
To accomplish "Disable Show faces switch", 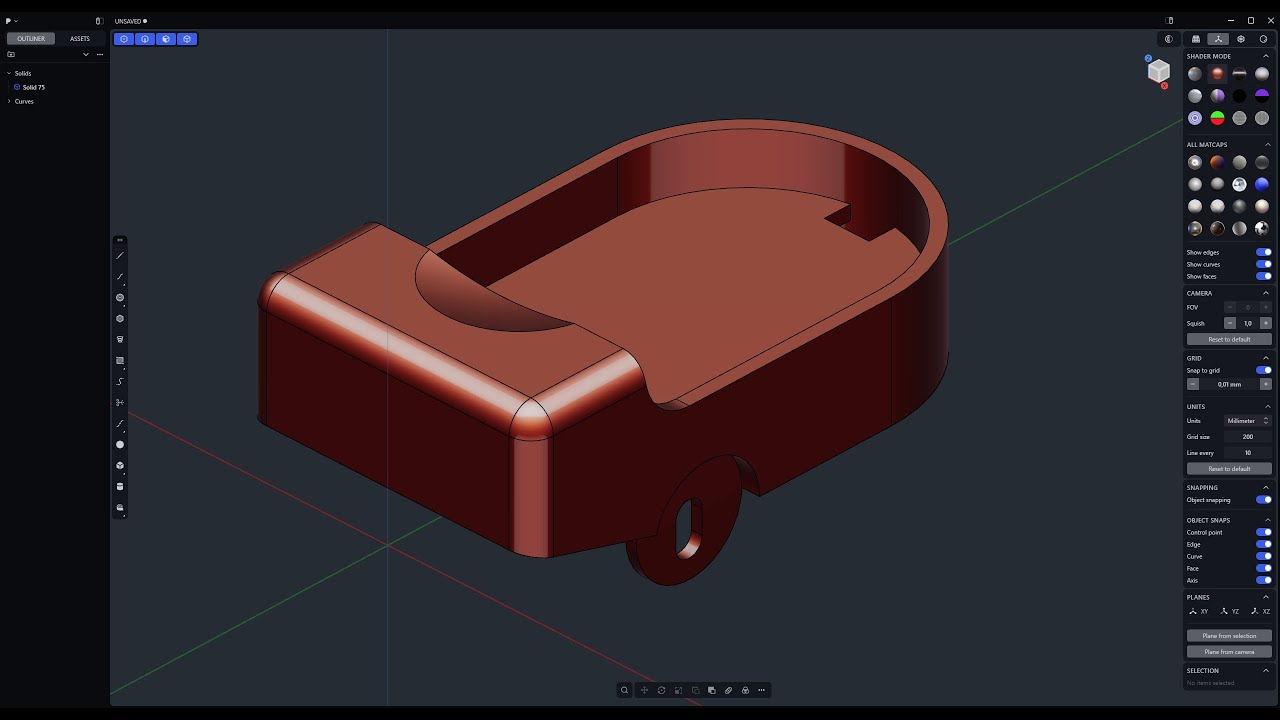I will tap(1264, 276).
